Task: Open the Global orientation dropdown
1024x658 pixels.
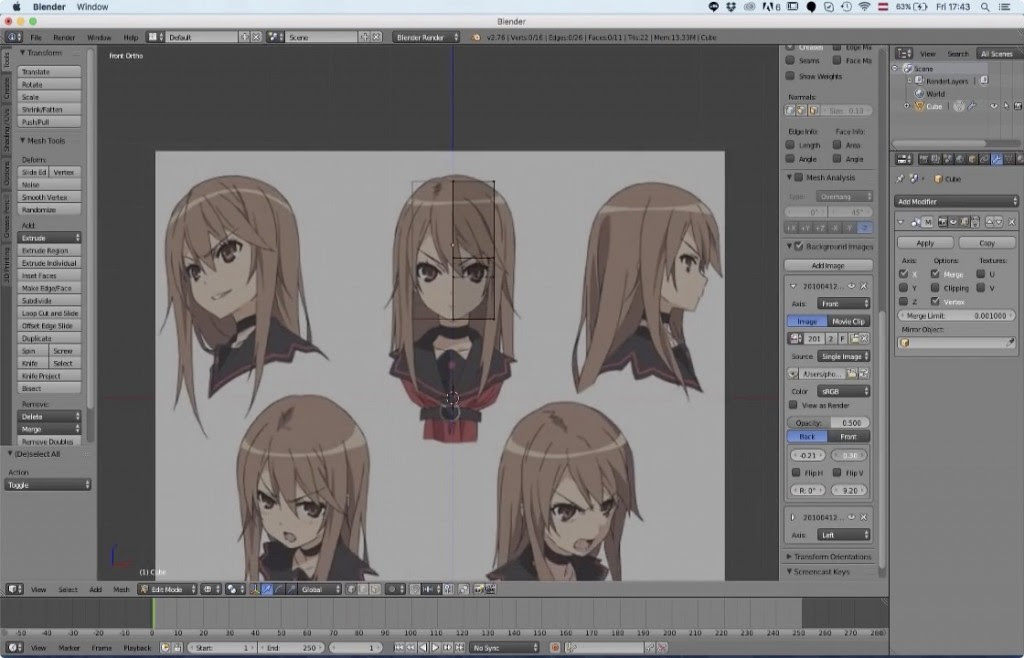Action: pyautogui.click(x=319, y=589)
